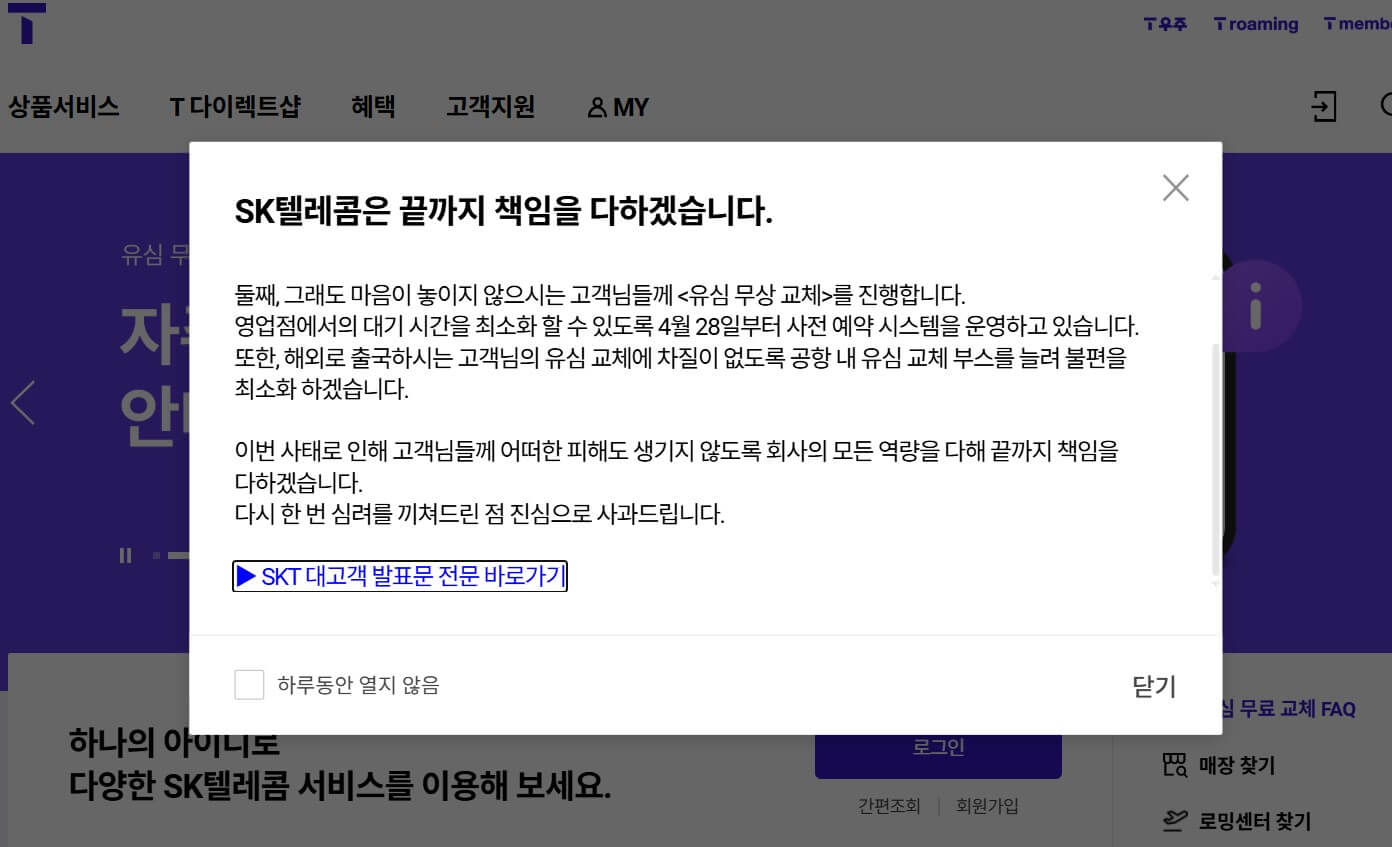Viewport: 1392px width, 847px height.
Task: Click the 닫기 button in popup
Action: 1154,686
